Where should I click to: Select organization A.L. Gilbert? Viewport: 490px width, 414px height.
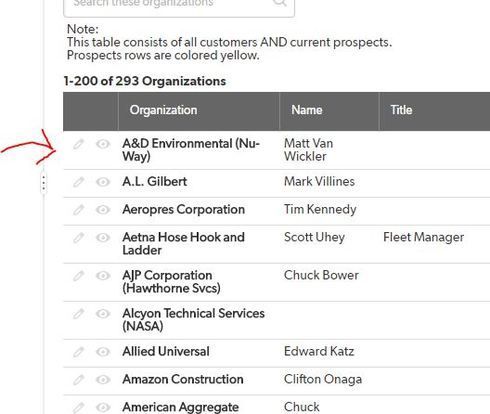155,182
